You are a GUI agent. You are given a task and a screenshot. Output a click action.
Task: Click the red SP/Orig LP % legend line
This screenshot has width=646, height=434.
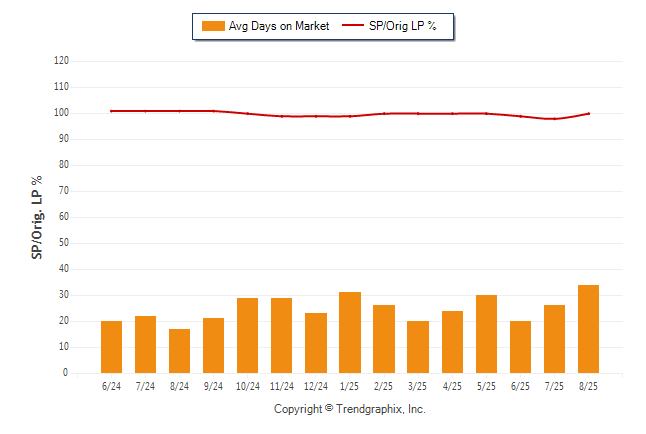click(353, 25)
